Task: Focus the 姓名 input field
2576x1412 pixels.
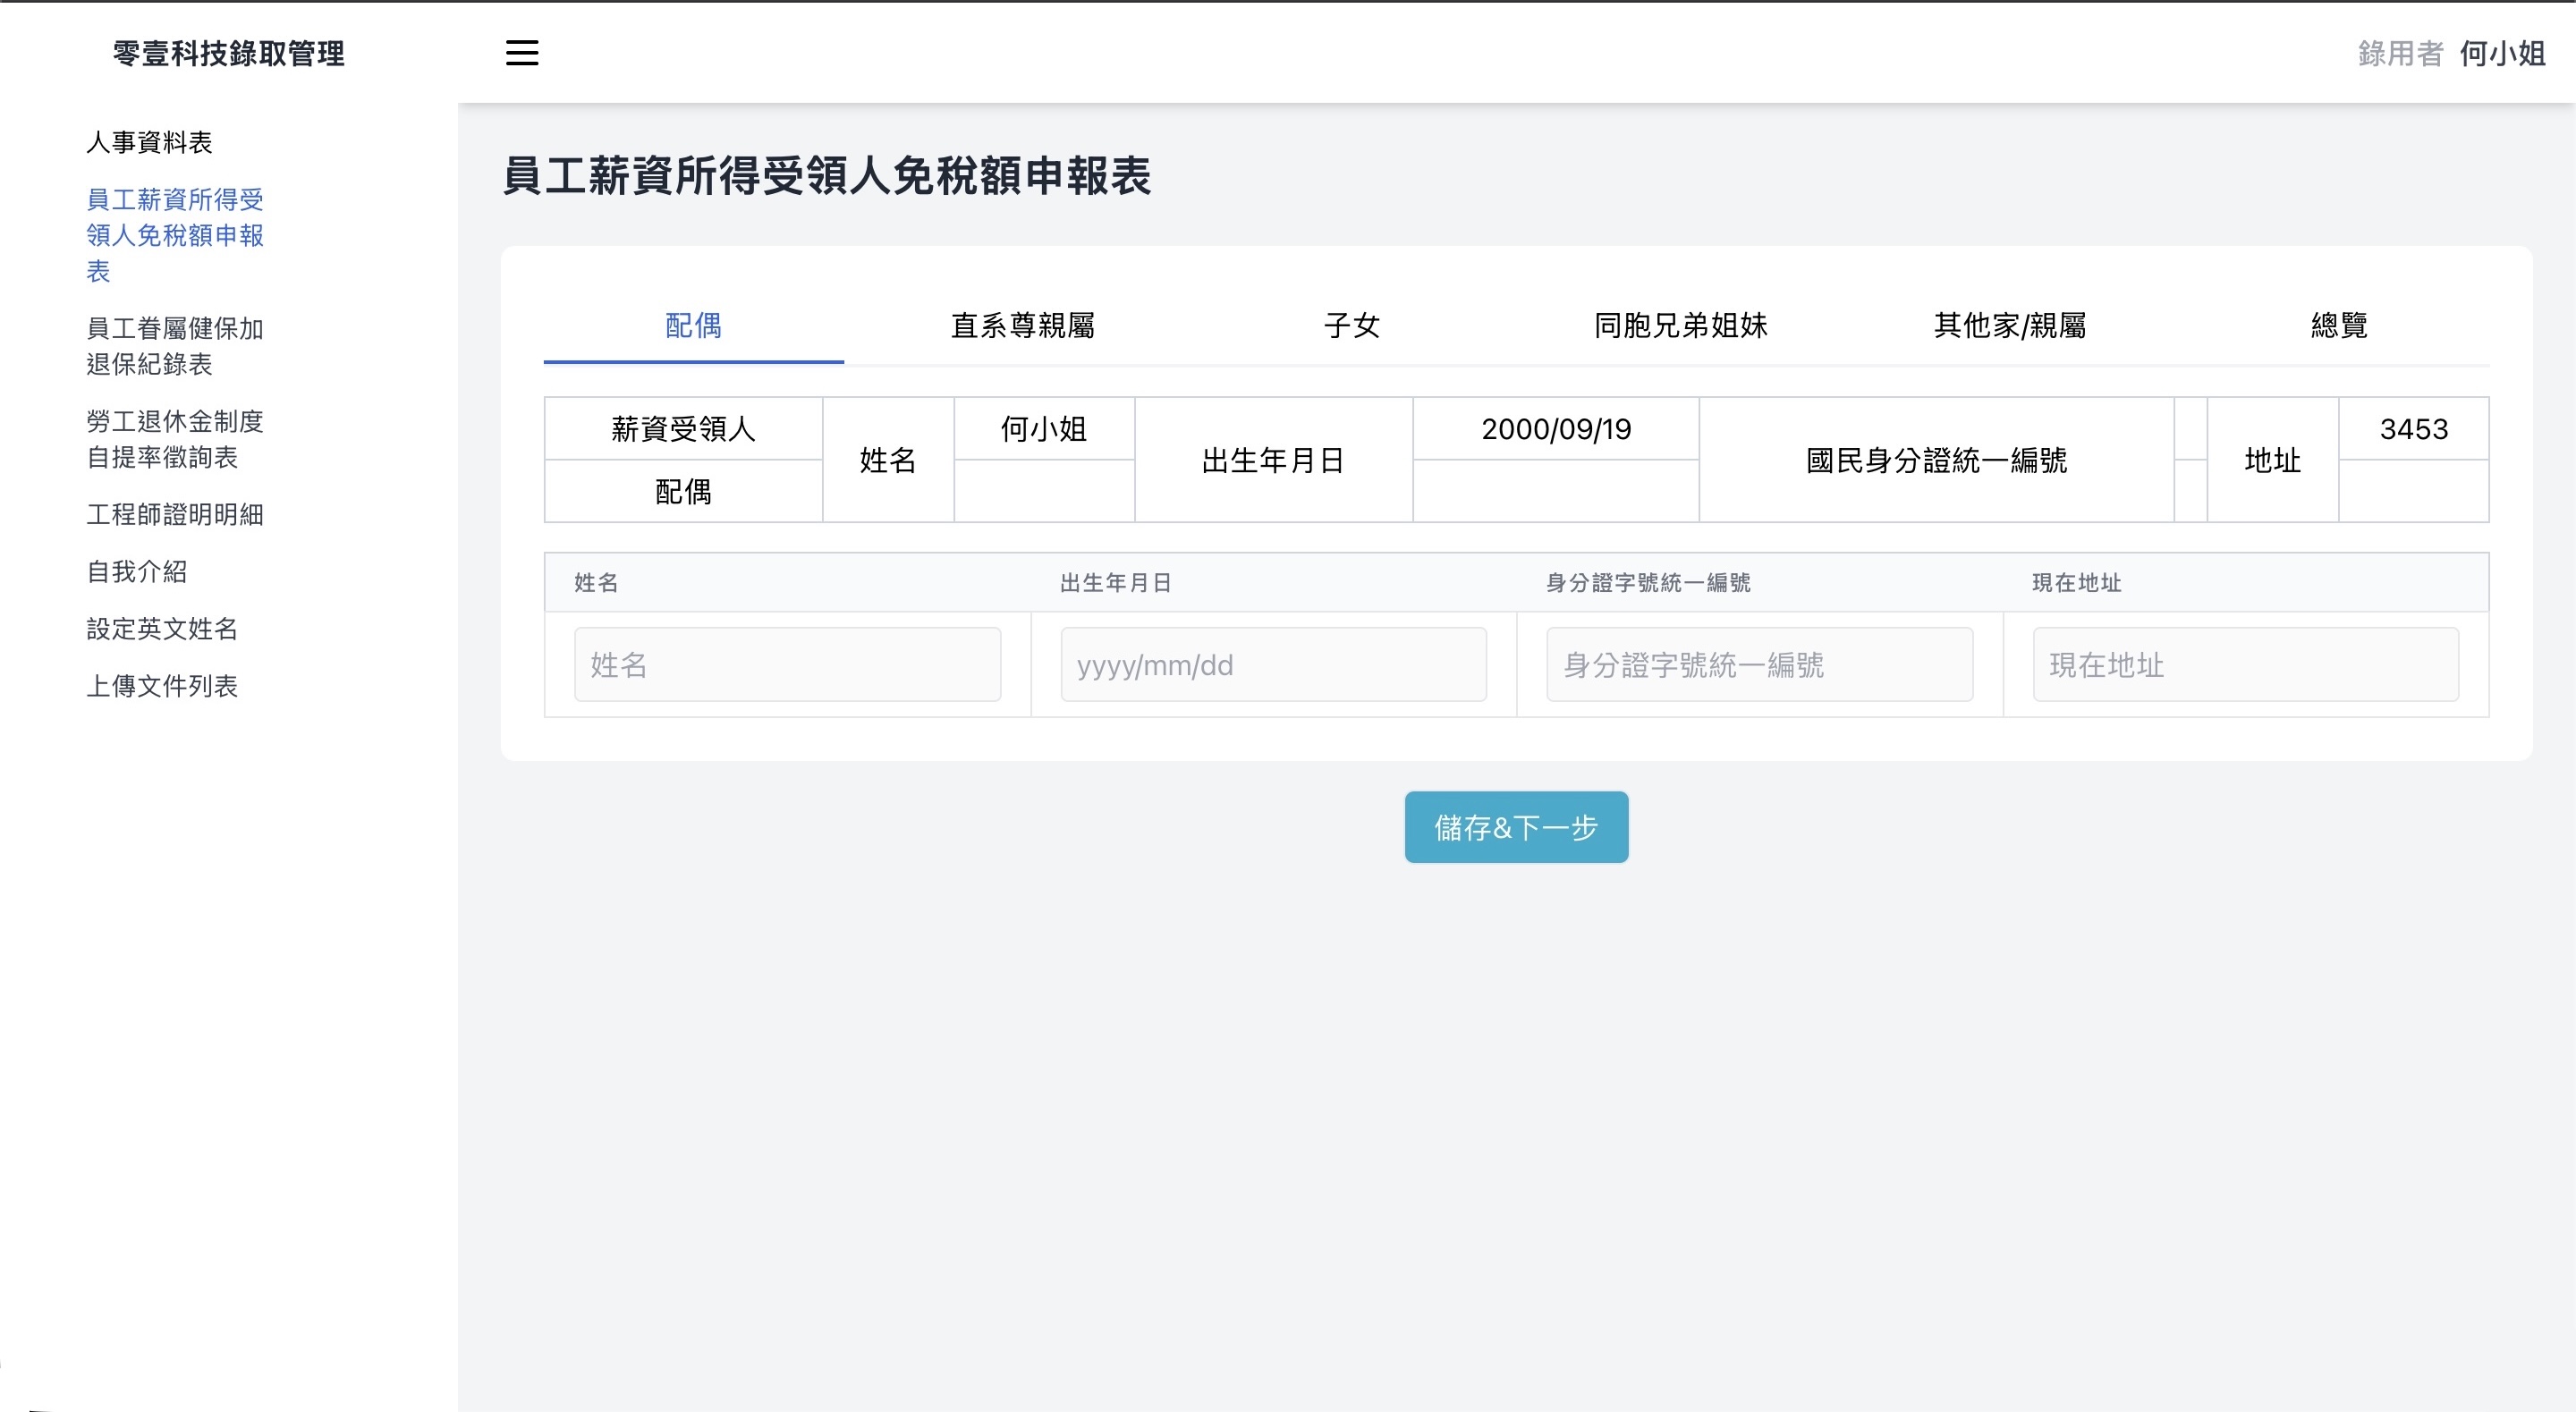Action: point(787,664)
